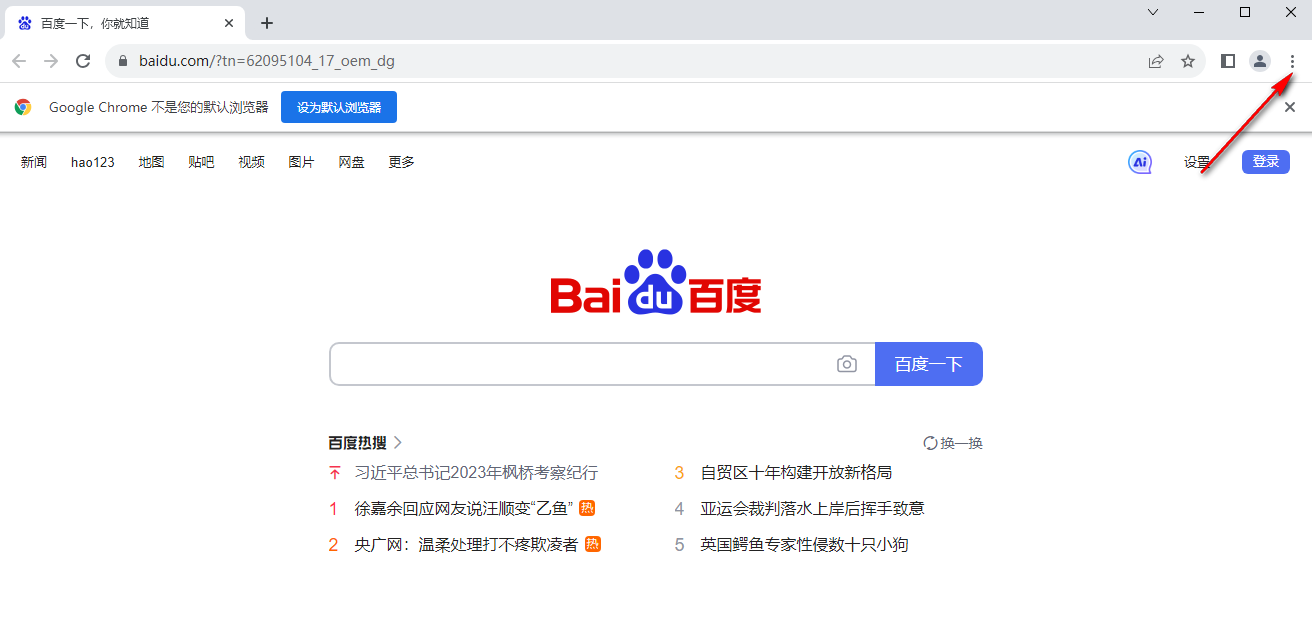This screenshot has height=636, width=1312.
Task: Open the hao123 link
Action: 93,162
